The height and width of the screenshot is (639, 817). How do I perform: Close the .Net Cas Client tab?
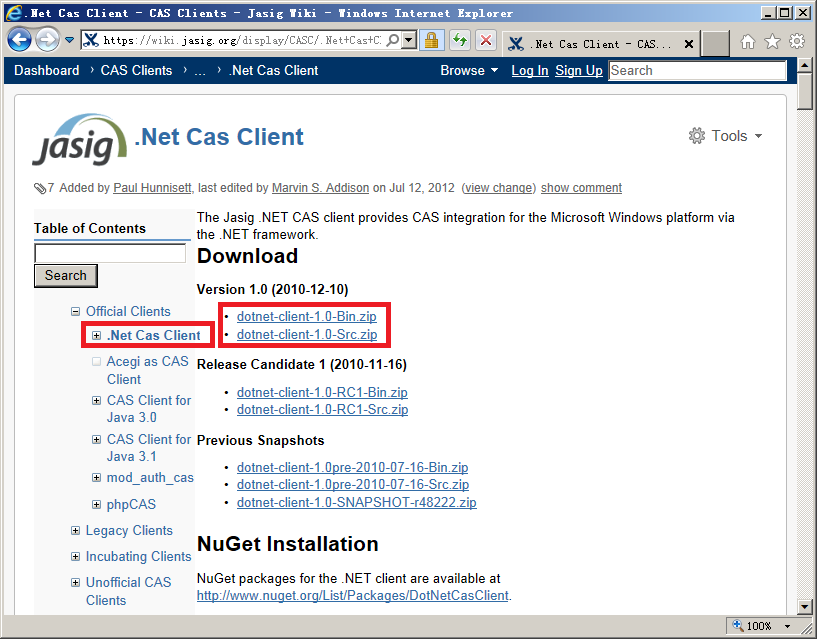(688, 44)
